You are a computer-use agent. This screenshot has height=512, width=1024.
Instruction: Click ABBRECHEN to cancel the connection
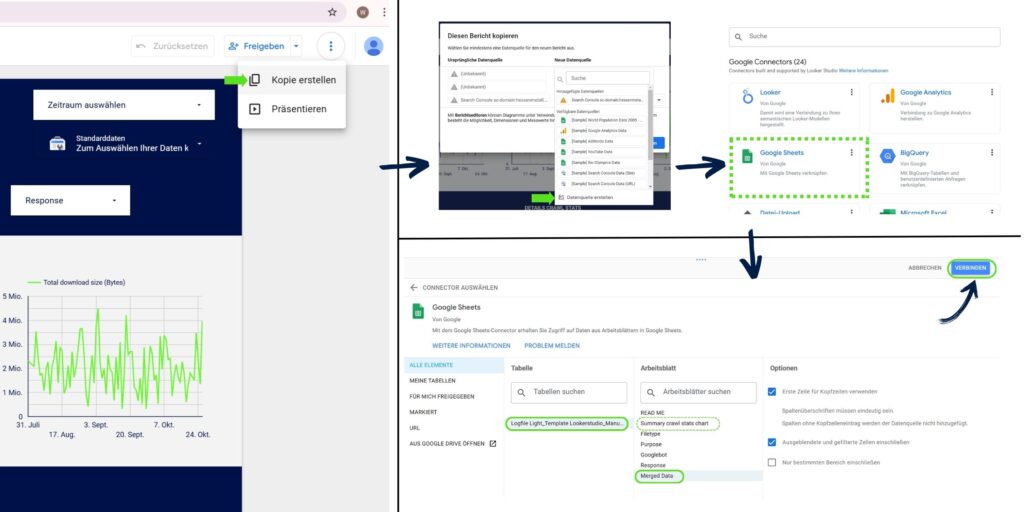tap(925, 268)
